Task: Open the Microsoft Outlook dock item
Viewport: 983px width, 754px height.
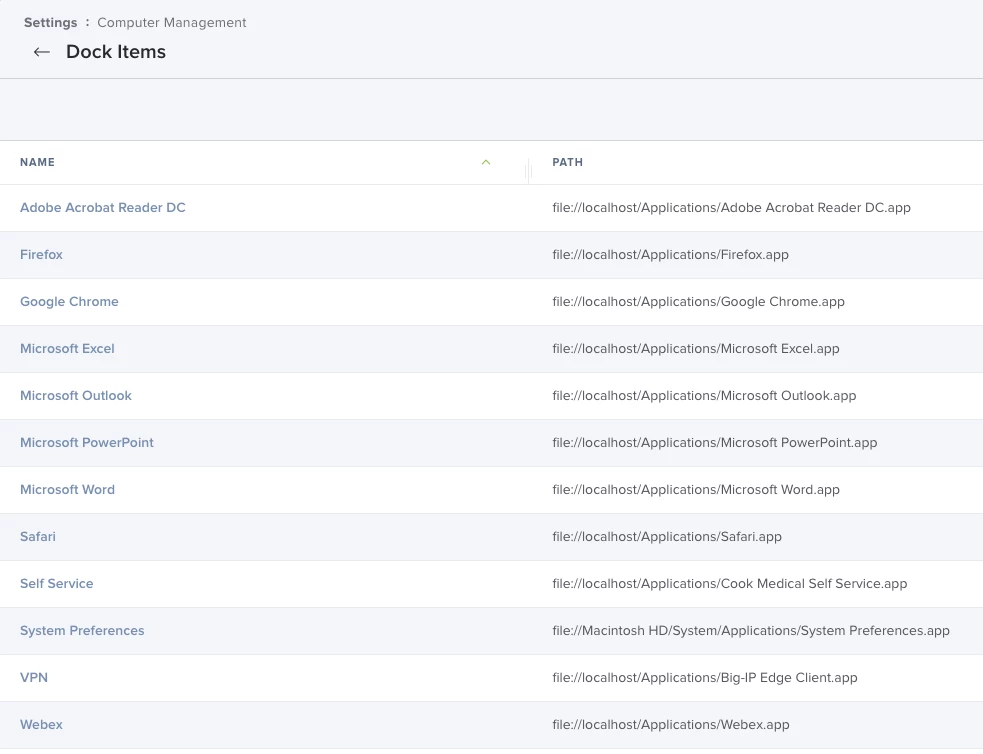Action: point(76,395)
